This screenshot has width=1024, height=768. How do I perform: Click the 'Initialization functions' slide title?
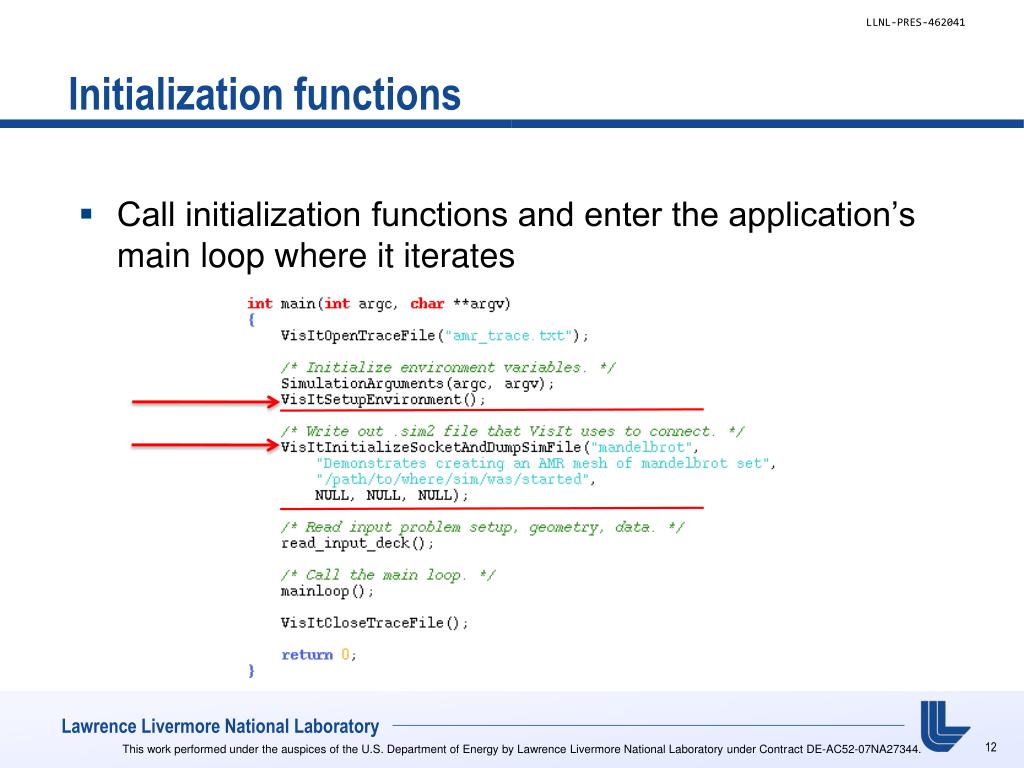coord(264,95)
